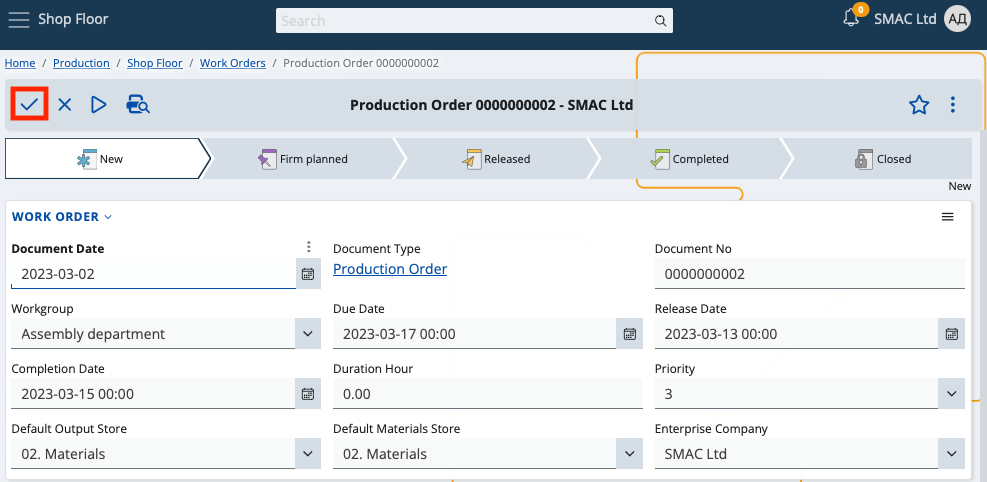This screenshot has width=987, height=482.
Task: Expand the Workgroup dropdown
Action: (x=308, y=334)
